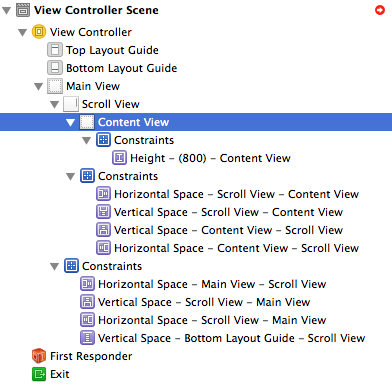
Task: Collapse the Scroll View disclosure triangle
Action: (55, 105)
